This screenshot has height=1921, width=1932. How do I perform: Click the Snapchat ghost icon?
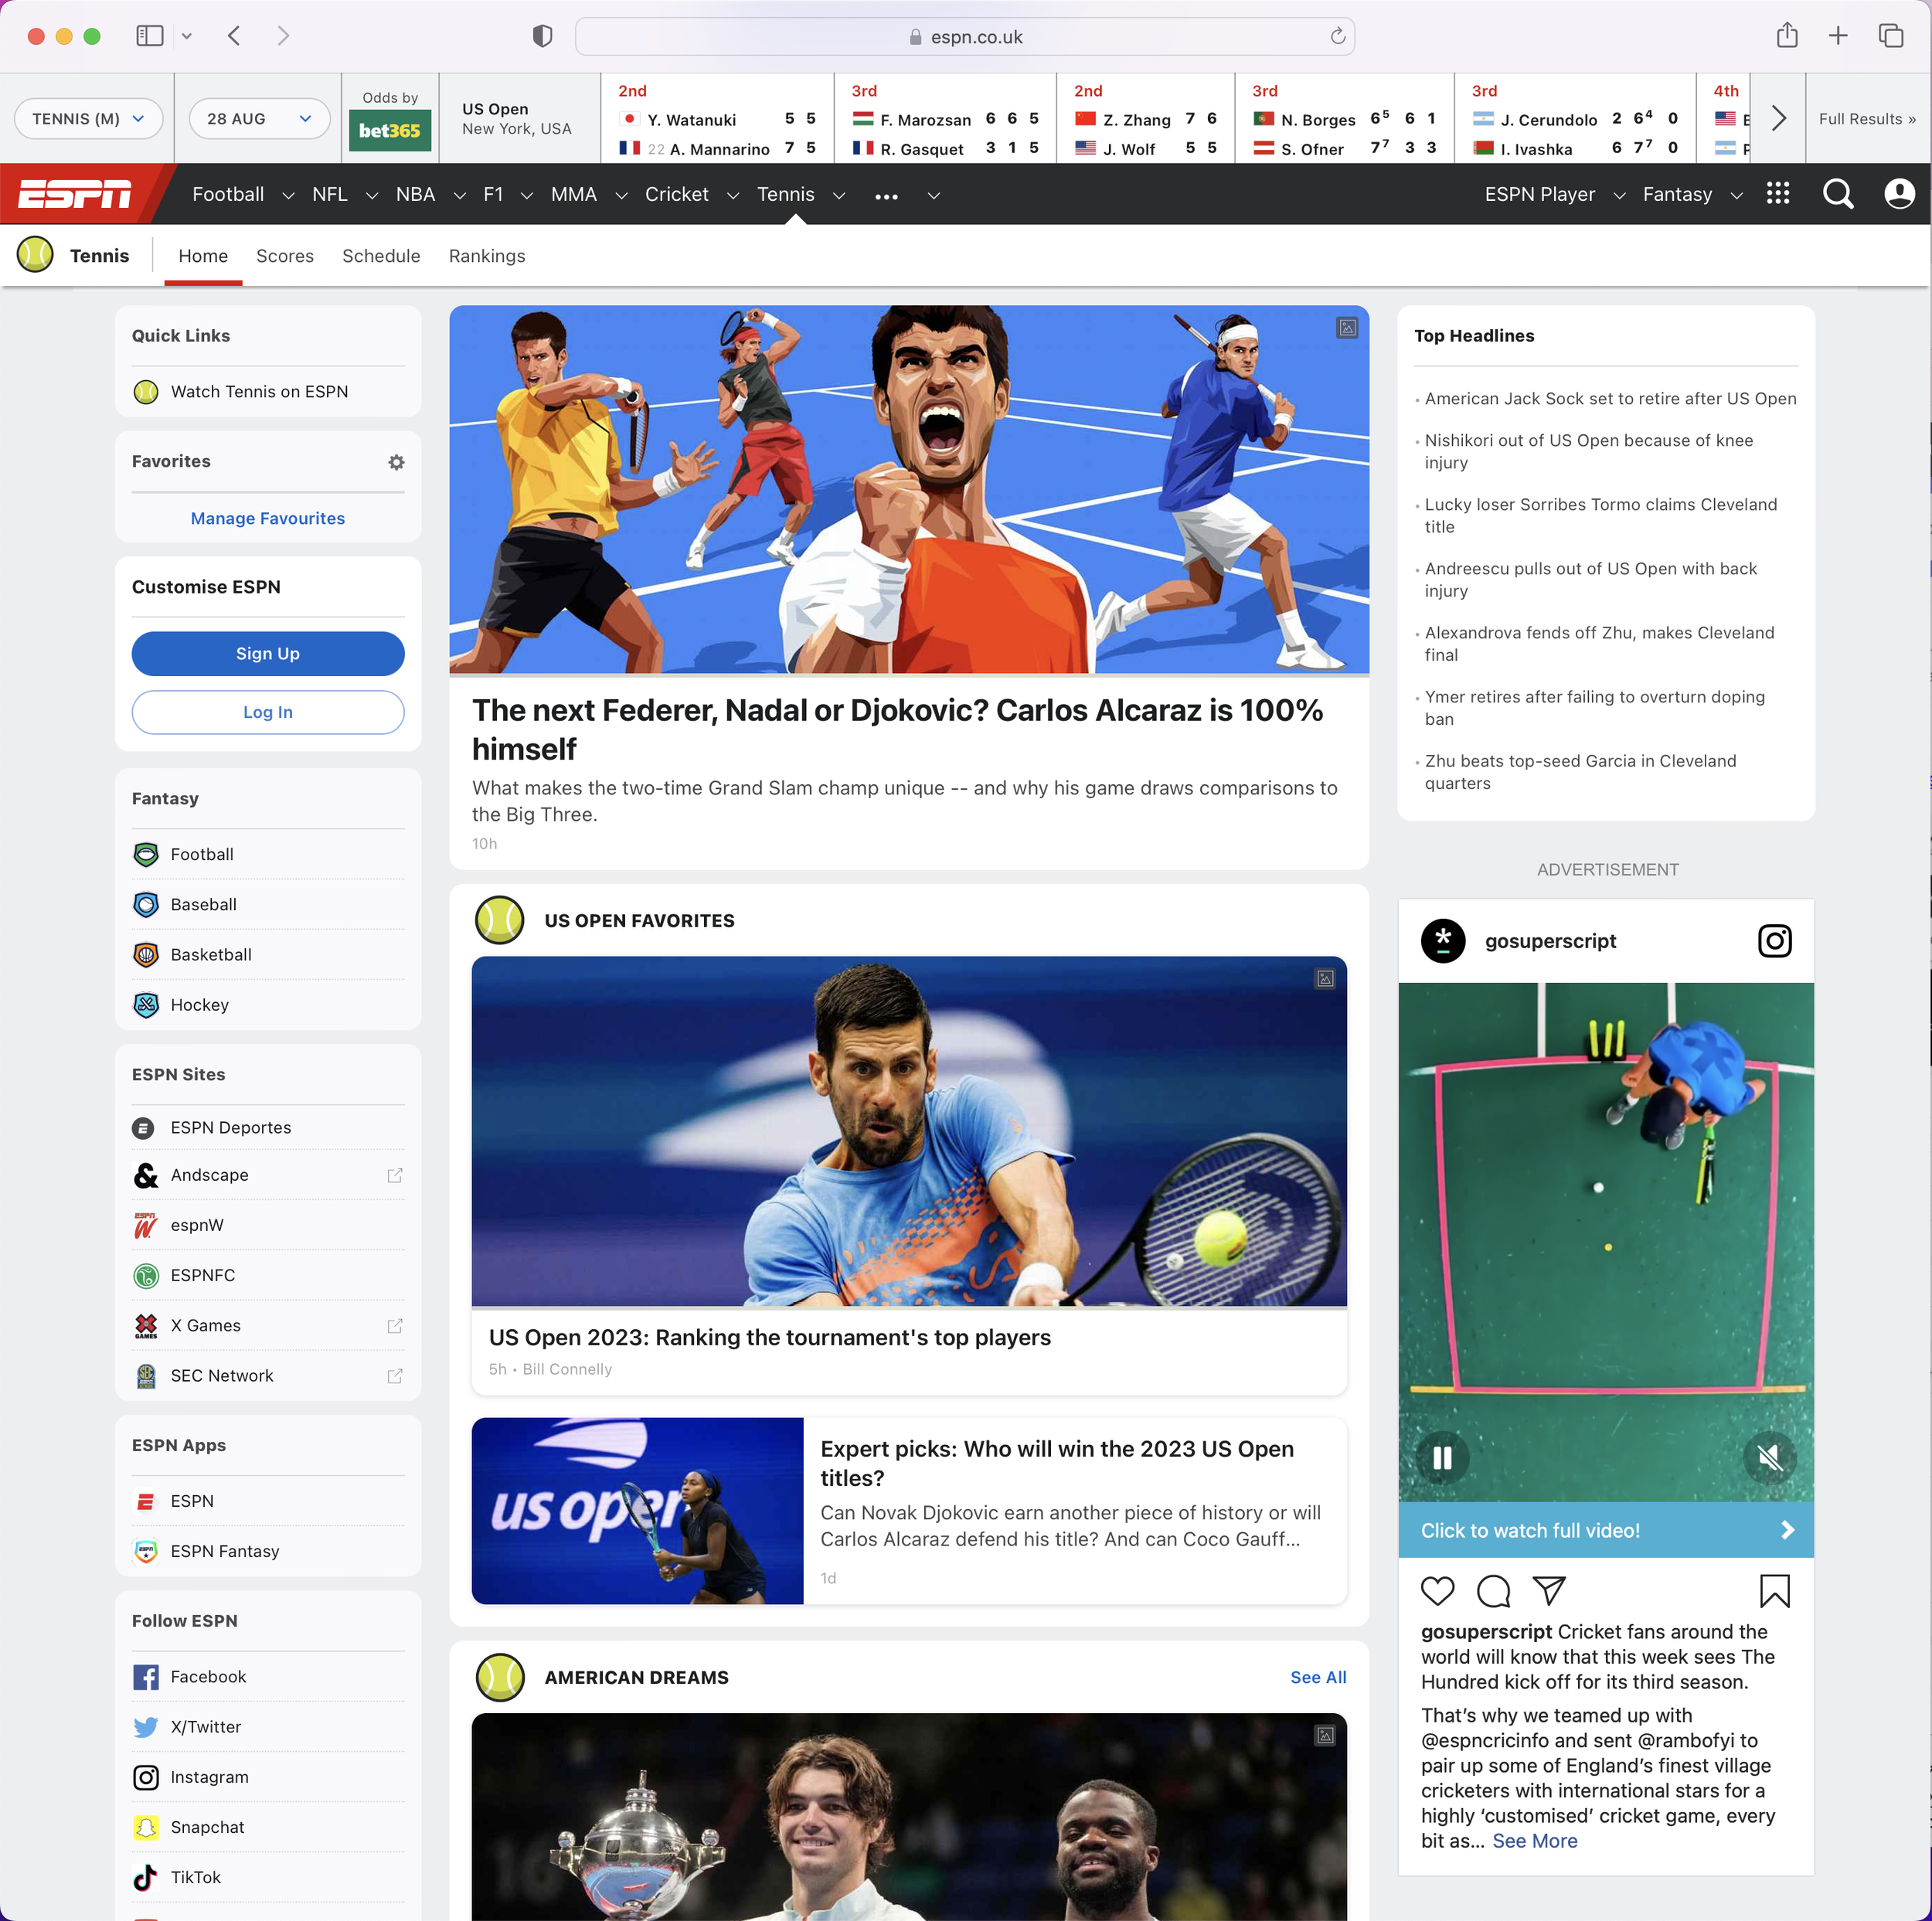click(146, 1827)
